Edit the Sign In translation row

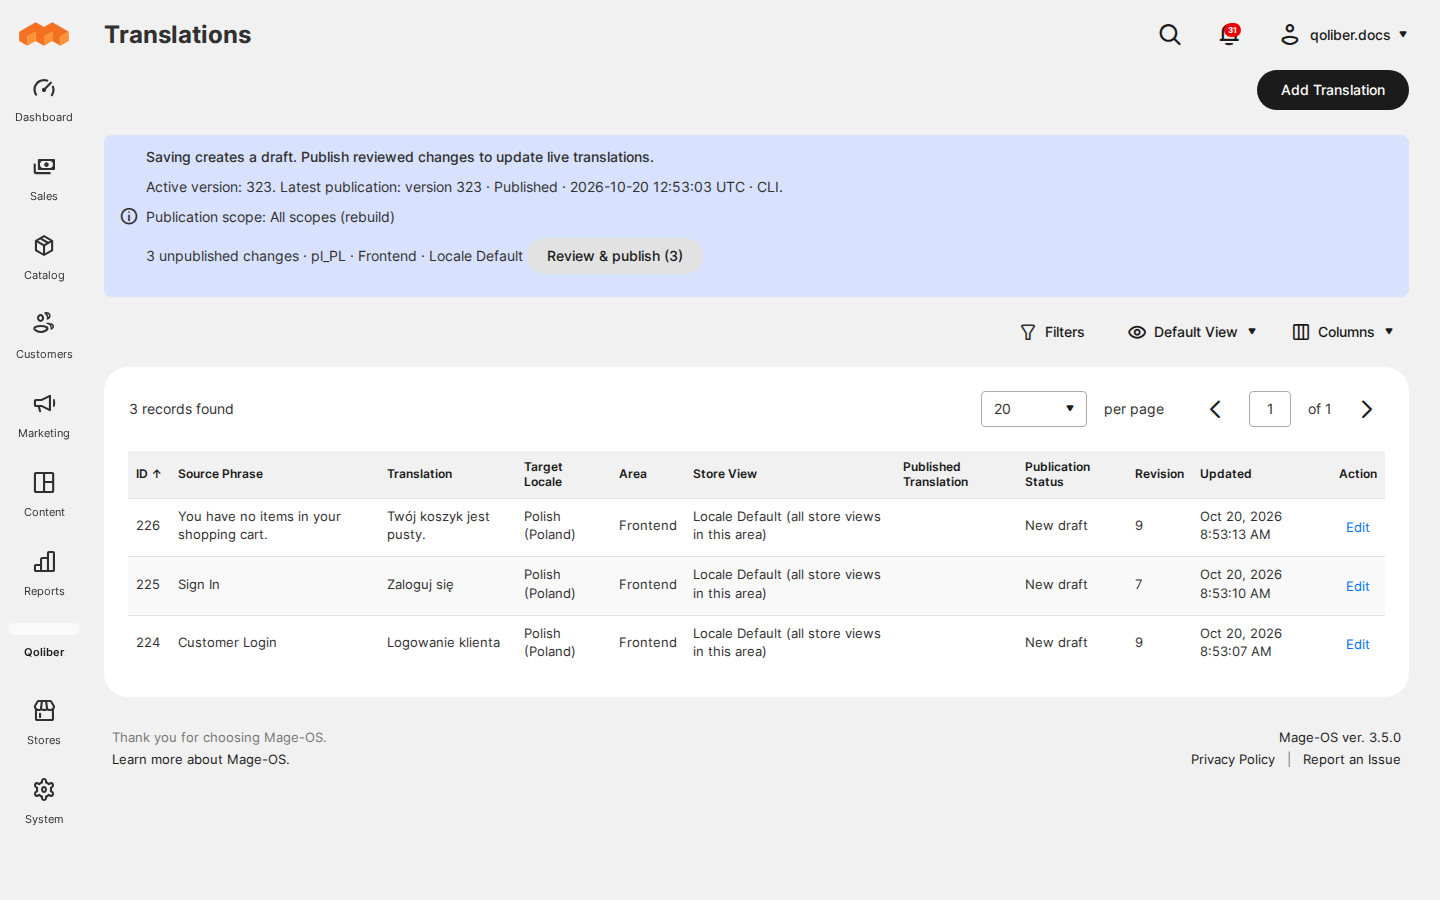1357,586
